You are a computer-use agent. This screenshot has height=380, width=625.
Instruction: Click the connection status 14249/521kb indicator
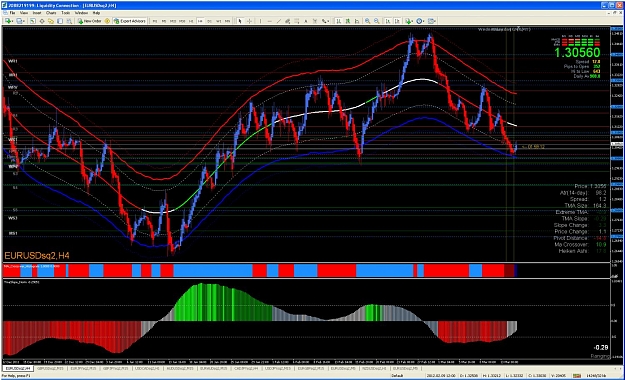(596, 376)
